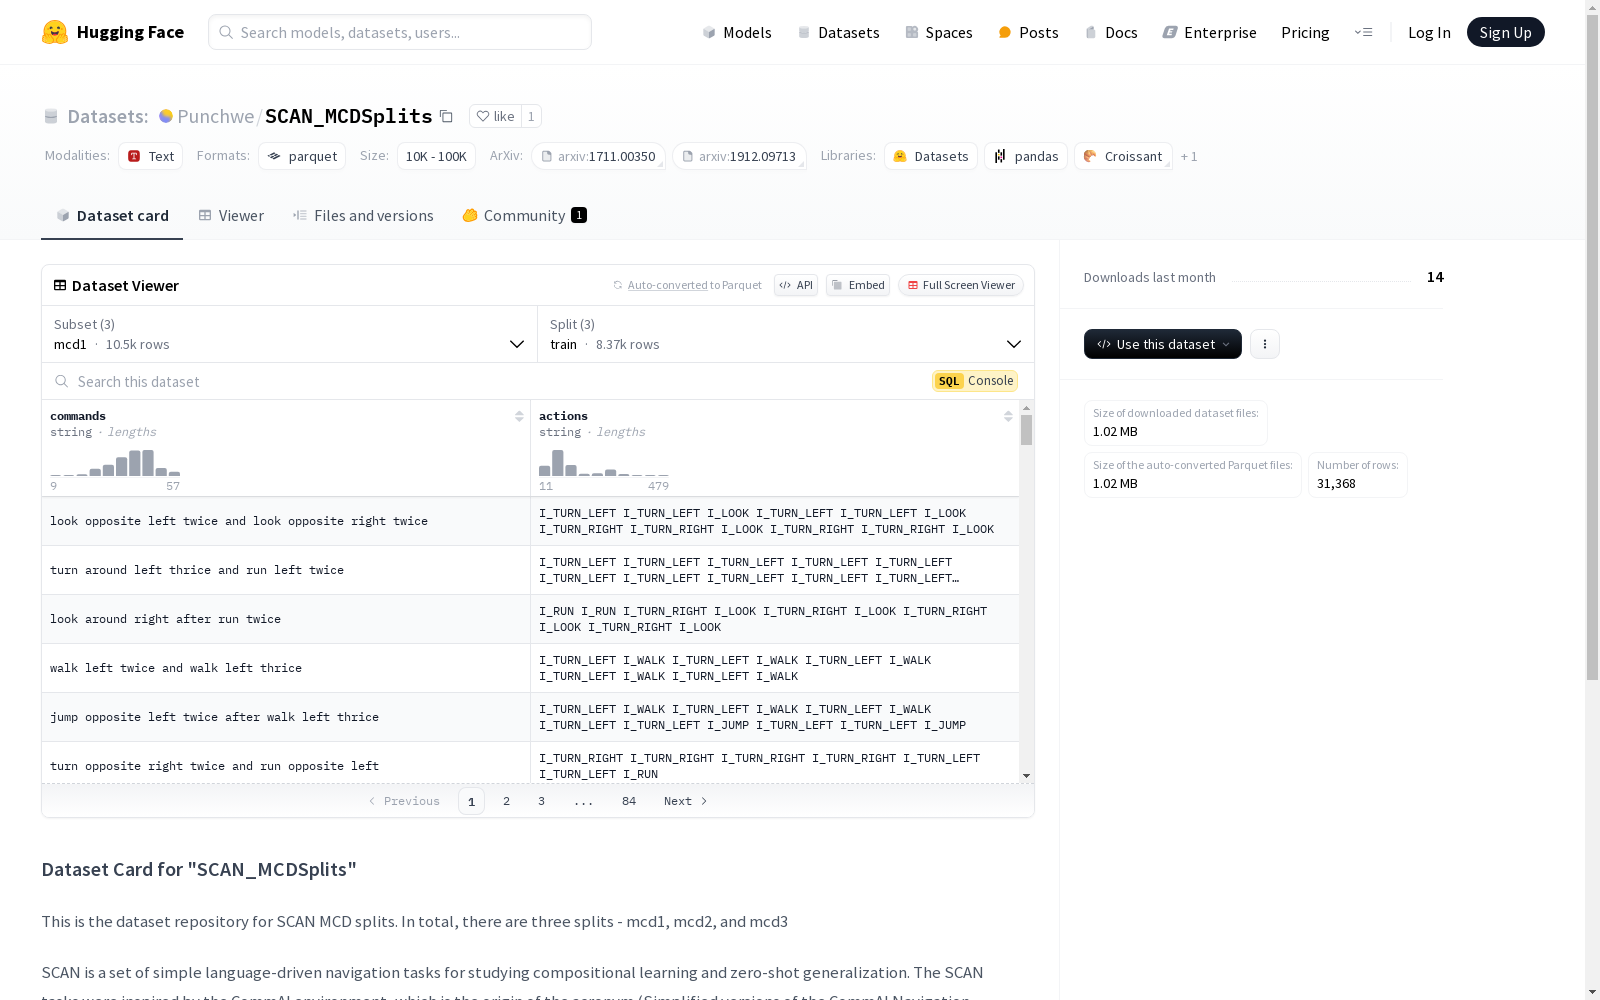Switch to the Dataset card tab
This screenshot has width=1600, height=1000.
coord(112,216)
